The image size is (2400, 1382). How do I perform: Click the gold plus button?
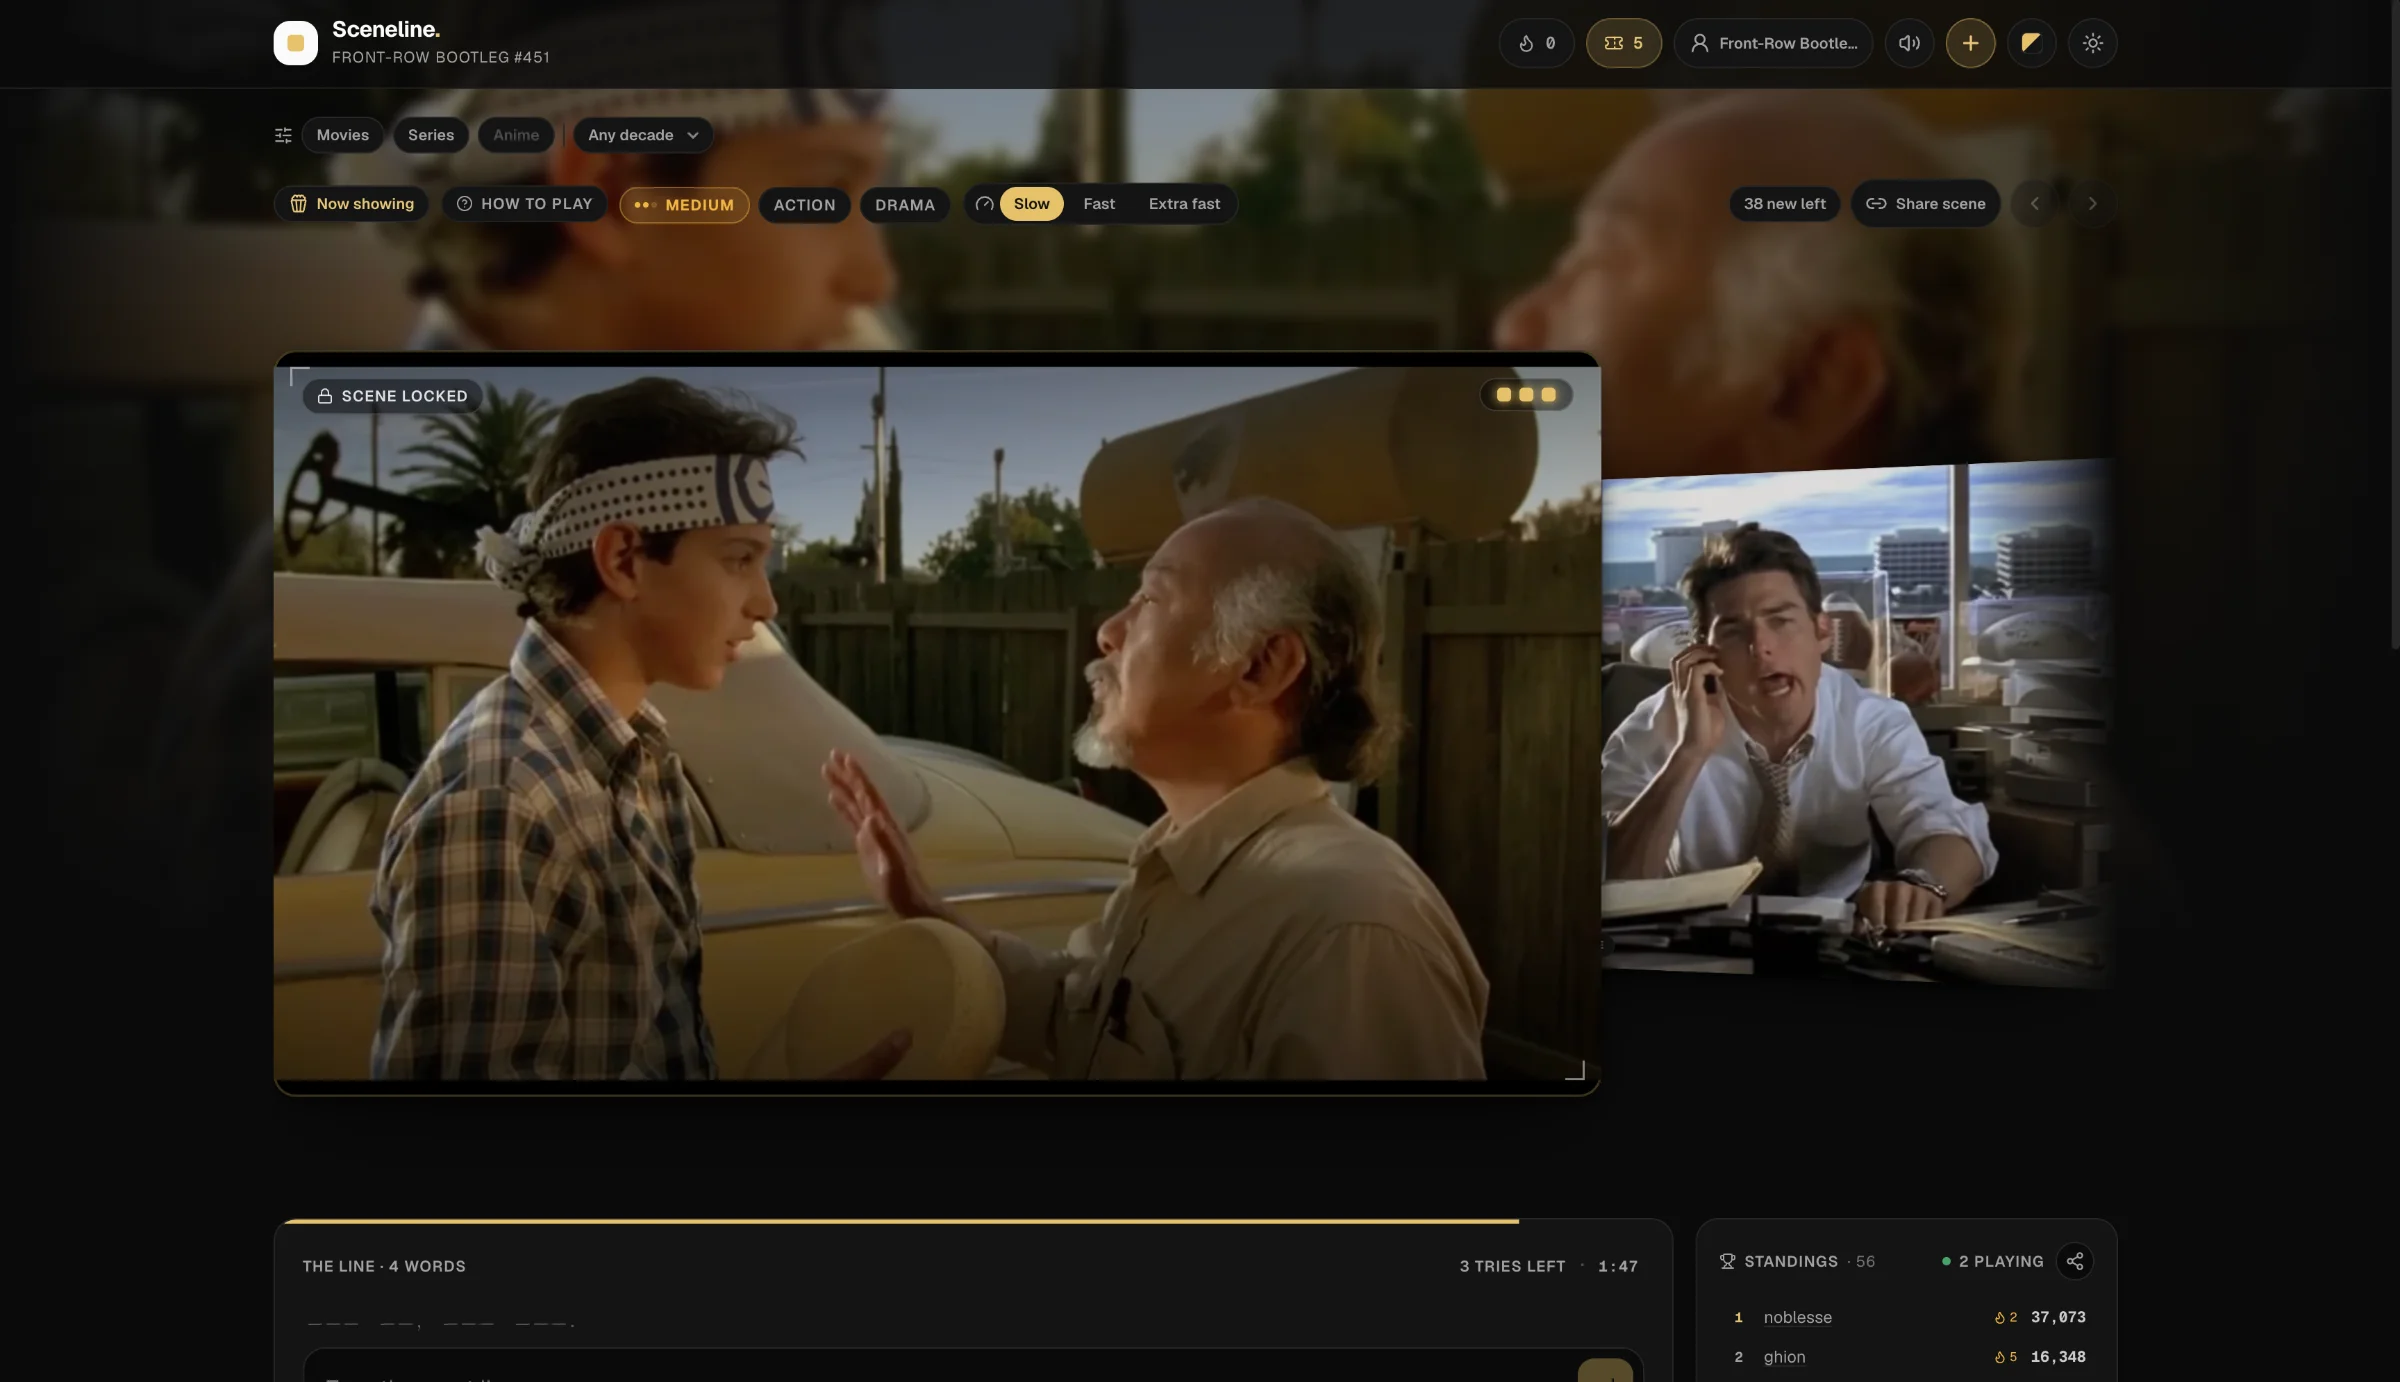click(x=1970, y=43)
